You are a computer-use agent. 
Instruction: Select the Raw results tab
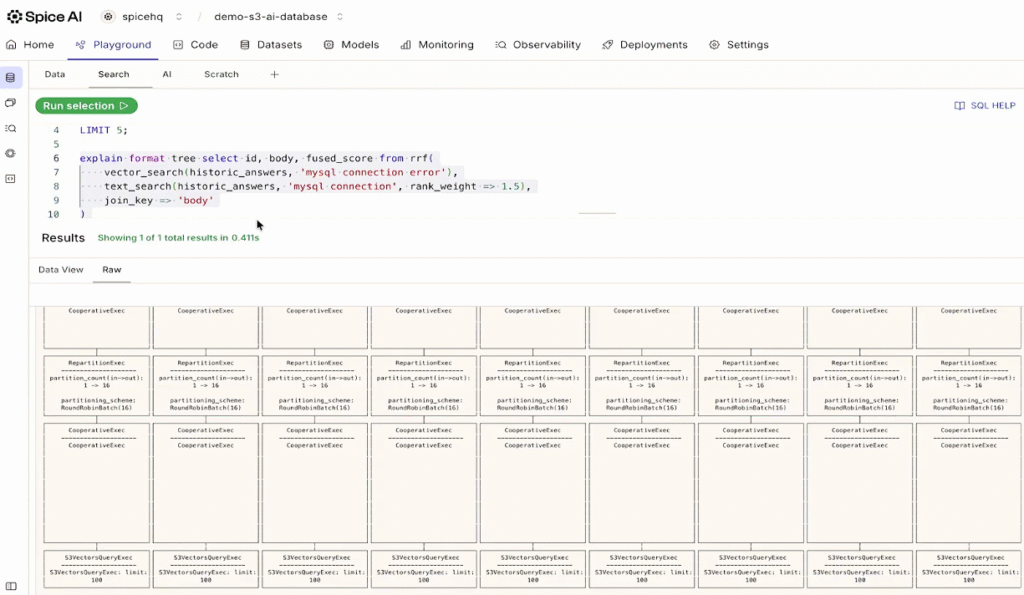tap(111, 270)
